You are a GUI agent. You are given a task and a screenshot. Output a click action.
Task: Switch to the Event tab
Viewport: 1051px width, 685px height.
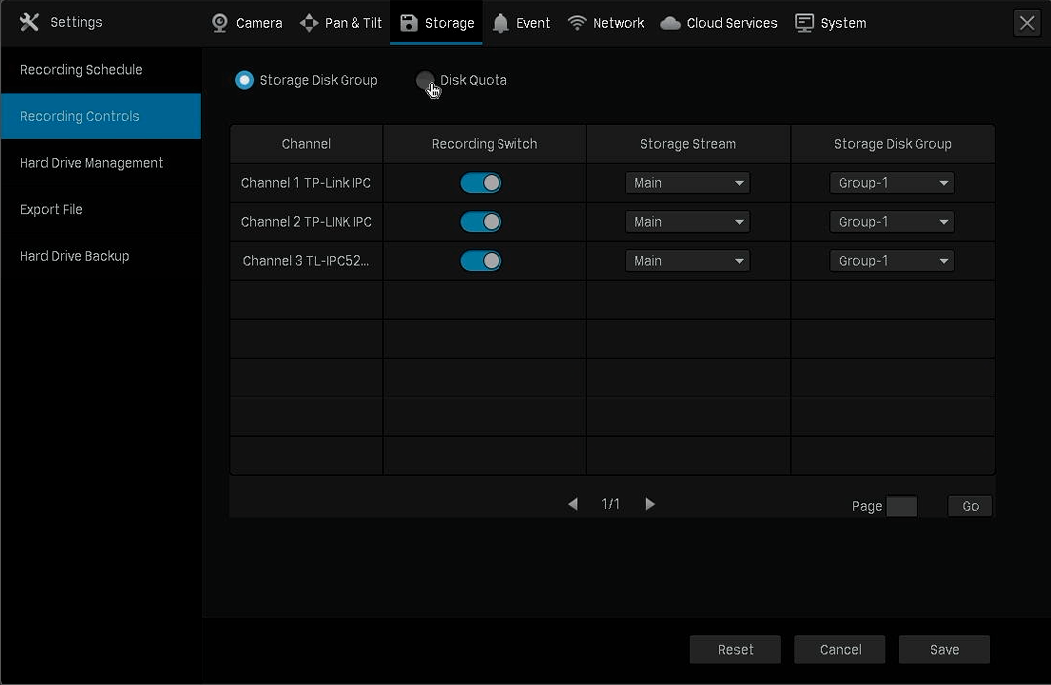(x=521, y=23)
